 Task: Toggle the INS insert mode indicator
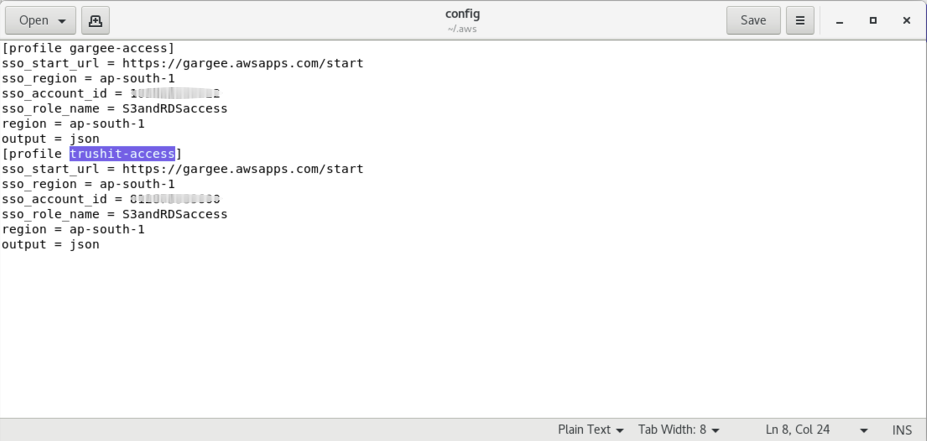tap(902, 430)
